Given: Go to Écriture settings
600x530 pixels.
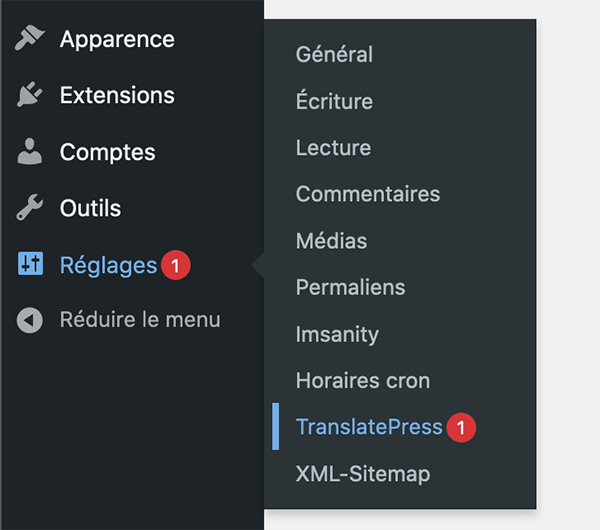Looking at the screenshot, I should click(x=334, y=101).
